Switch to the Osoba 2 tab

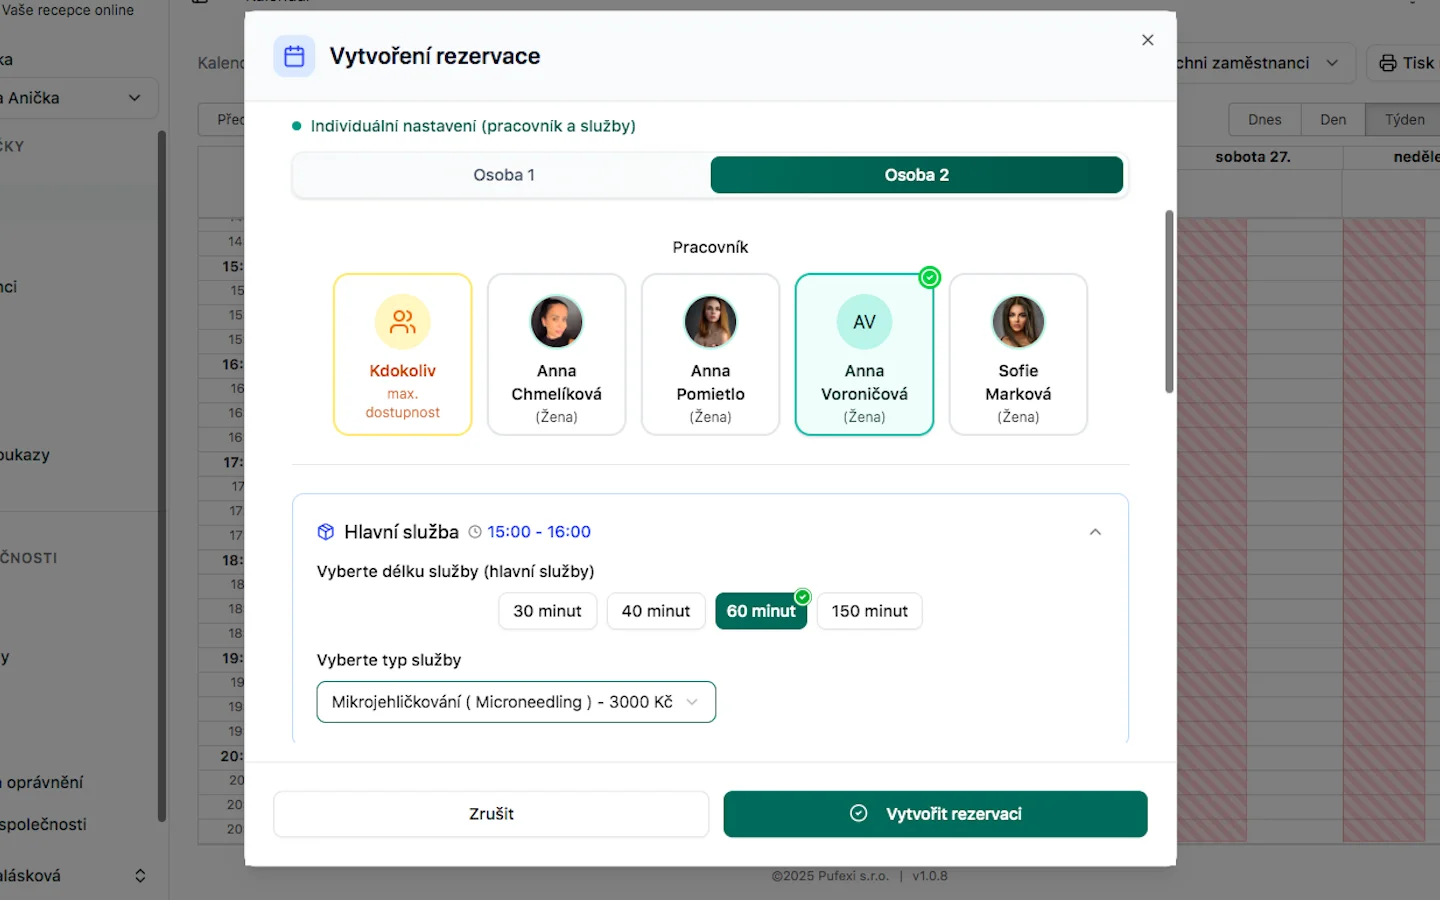click(916, 175)
